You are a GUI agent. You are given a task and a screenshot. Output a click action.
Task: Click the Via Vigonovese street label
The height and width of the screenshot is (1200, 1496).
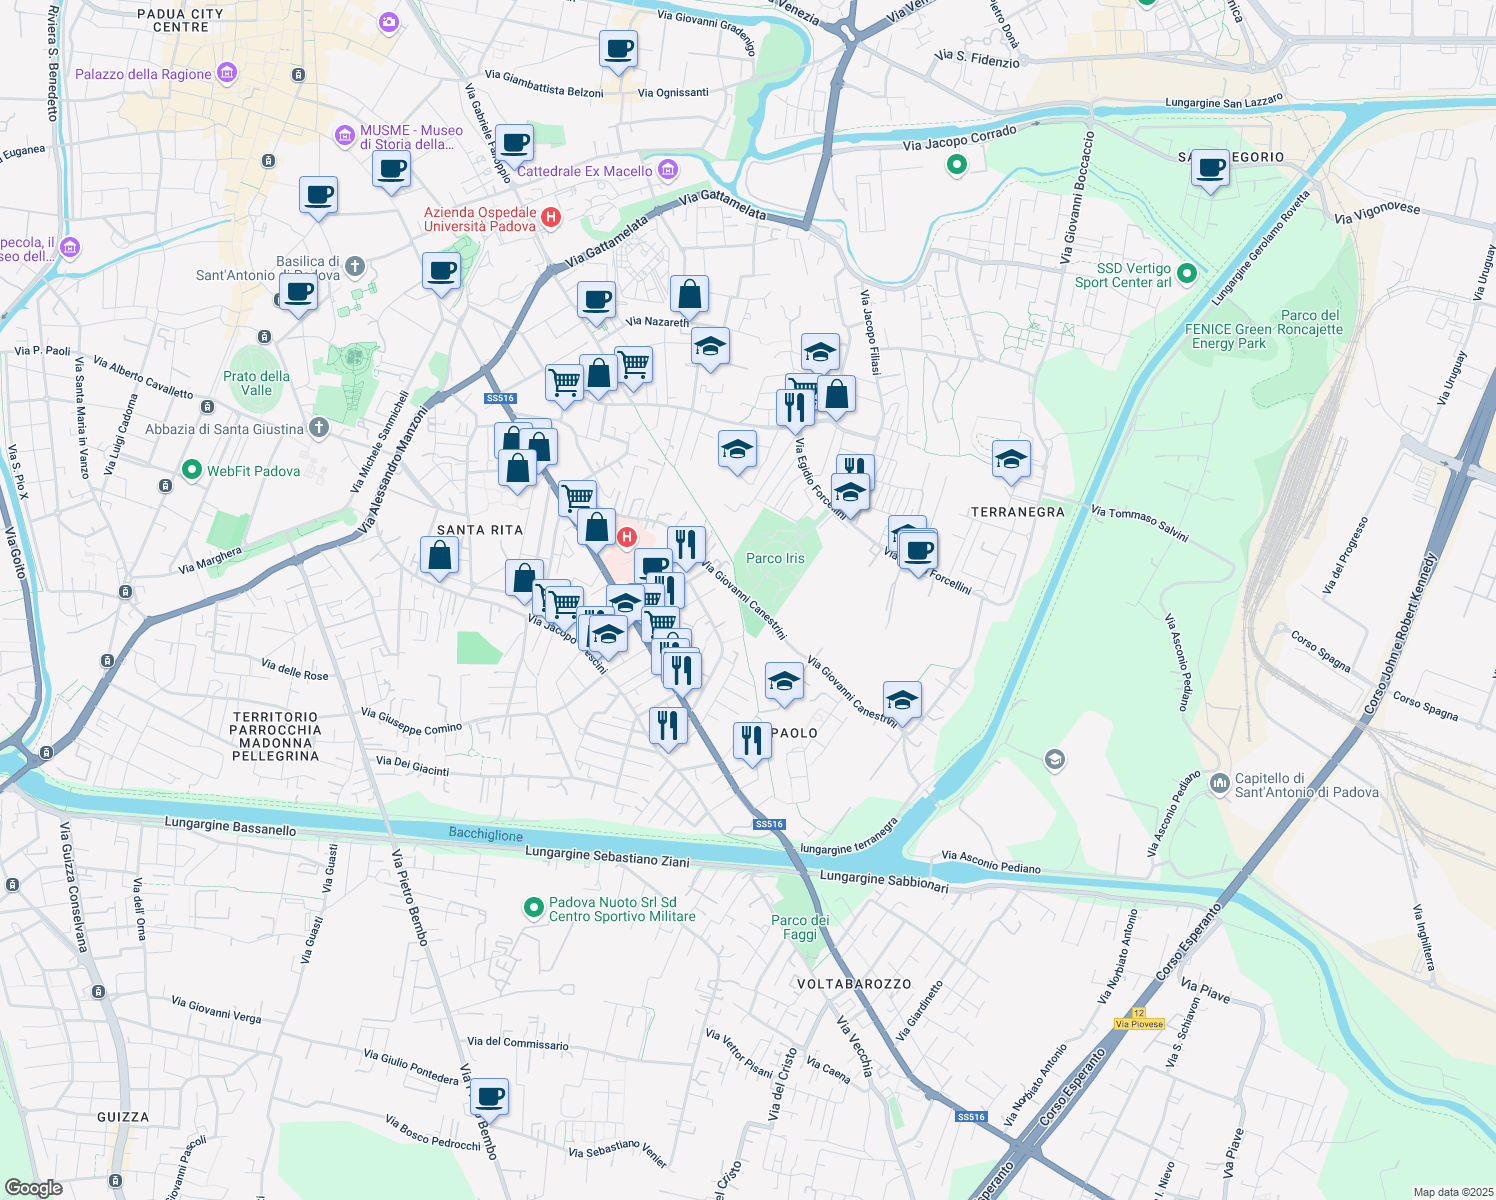coord(1377,213)
